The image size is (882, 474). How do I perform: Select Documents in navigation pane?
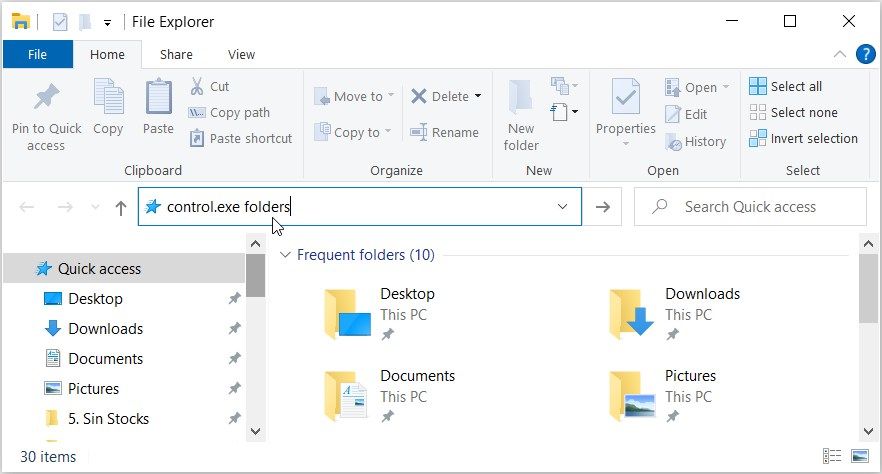(105, 359)
